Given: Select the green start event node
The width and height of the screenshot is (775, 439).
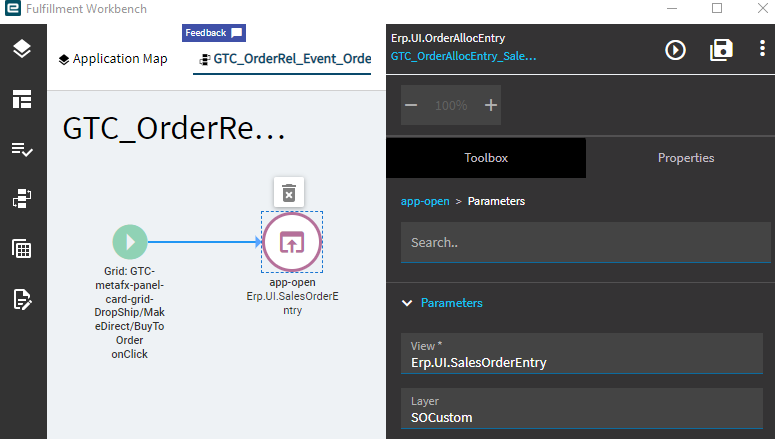Looking at the screenshot, I should point(130,242).
